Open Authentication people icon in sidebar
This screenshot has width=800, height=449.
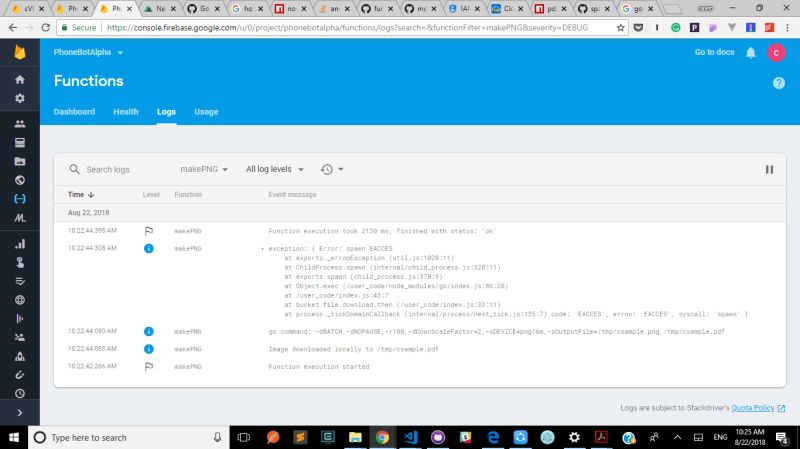[20, 124]
